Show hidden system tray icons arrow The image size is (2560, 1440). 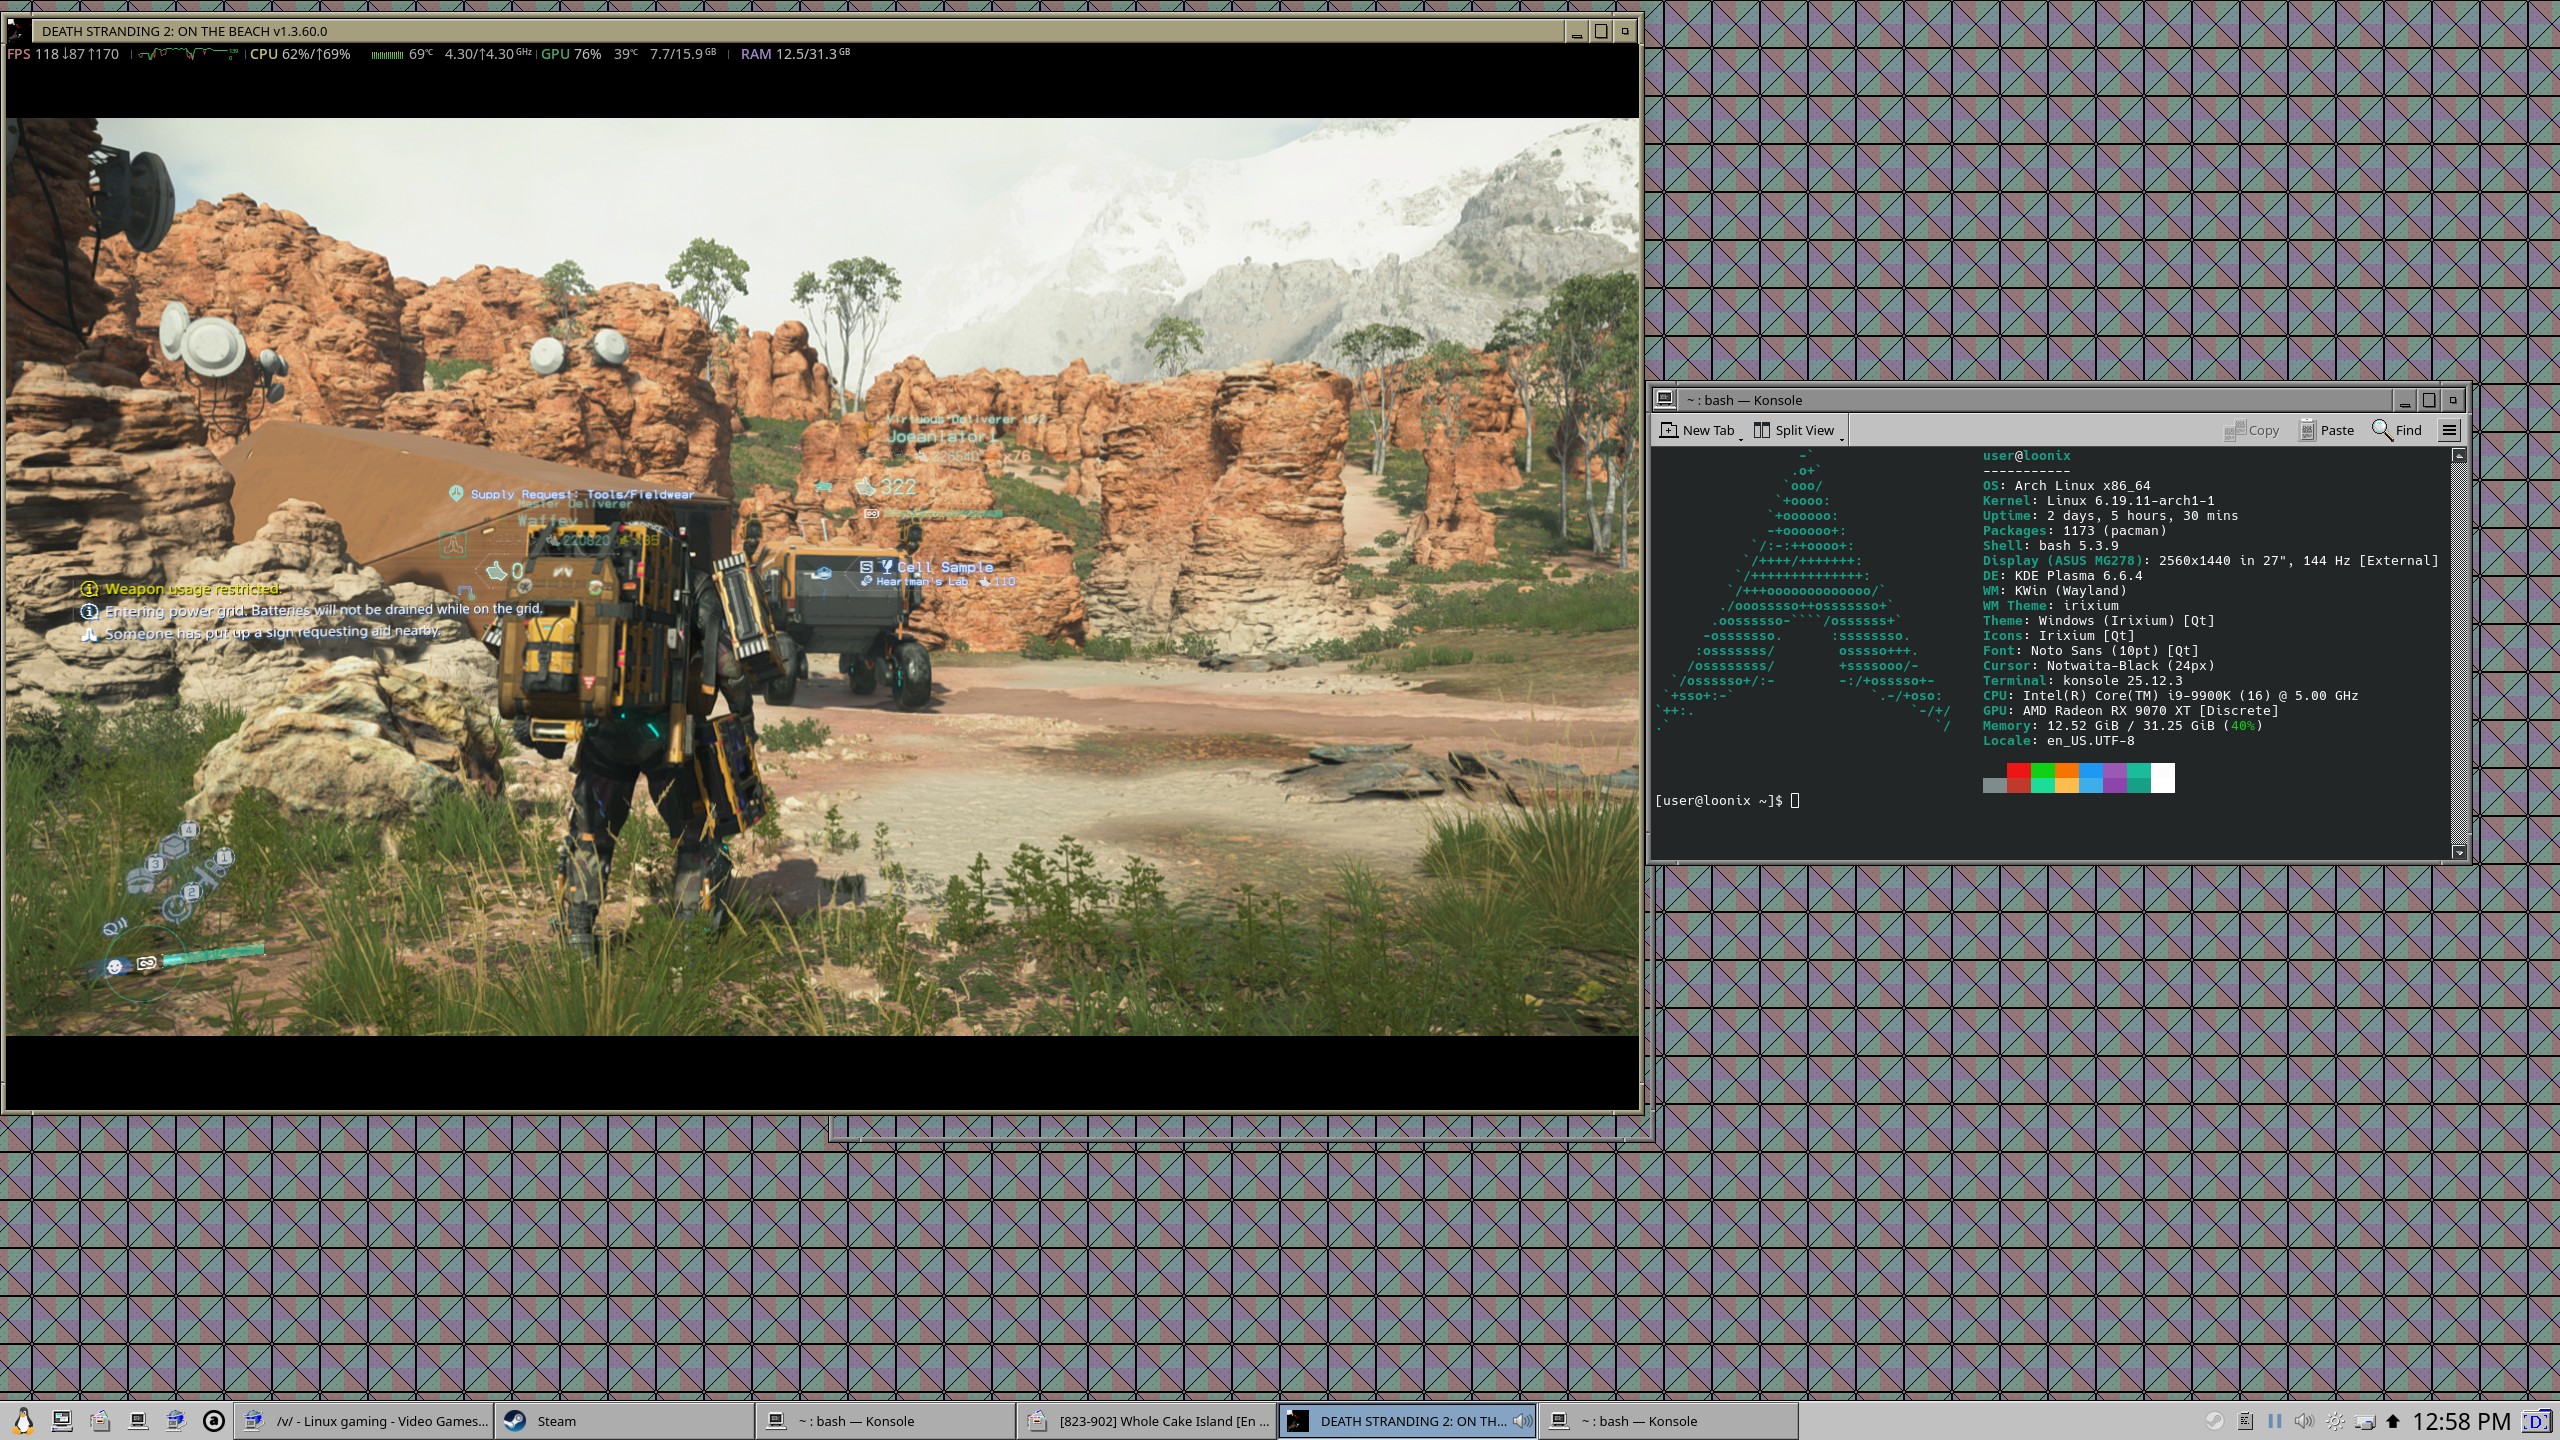[2393, 1421]
